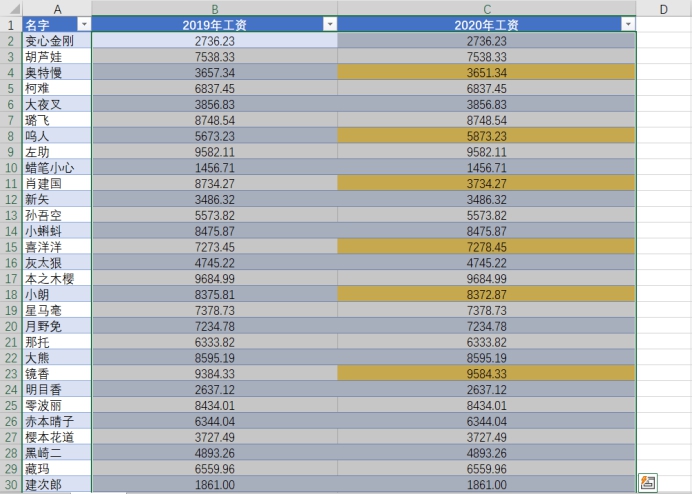Select row 30 header
Image resolution: width=693 pixels, height=494 pixels.
point(11,484)
